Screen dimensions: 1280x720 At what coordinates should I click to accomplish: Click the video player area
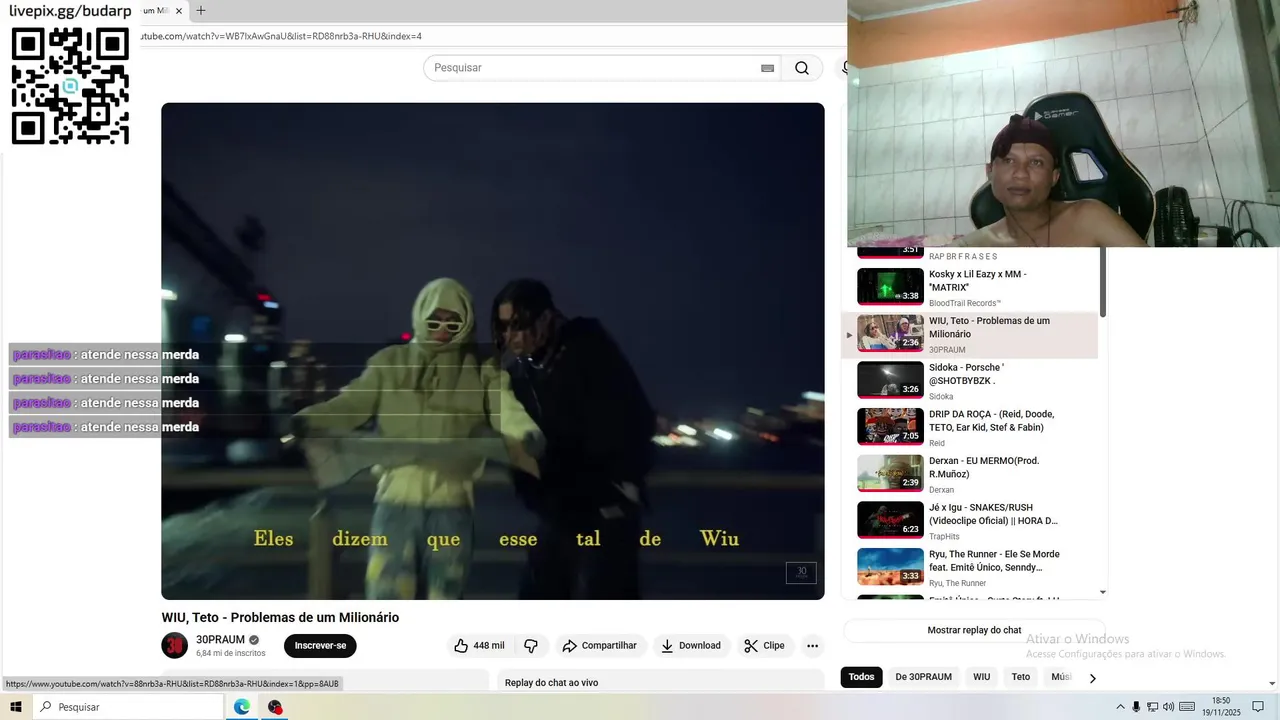(493, 351)
